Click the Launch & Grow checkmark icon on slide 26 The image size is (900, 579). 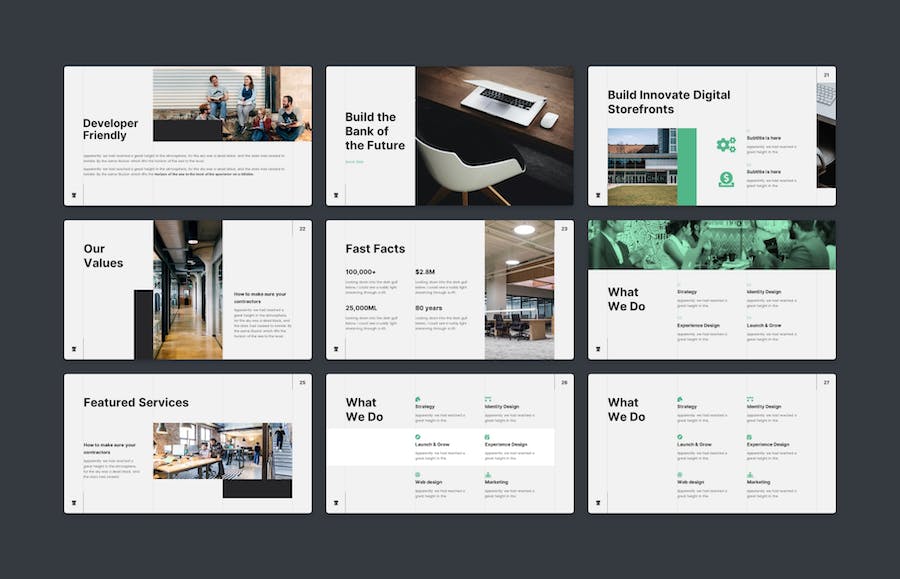pos(417,437)
